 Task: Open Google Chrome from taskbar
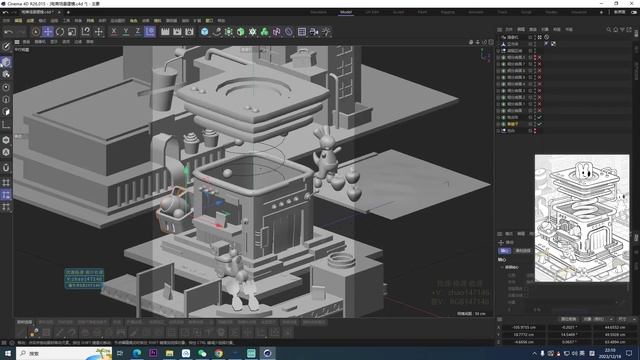pos(219,353)
